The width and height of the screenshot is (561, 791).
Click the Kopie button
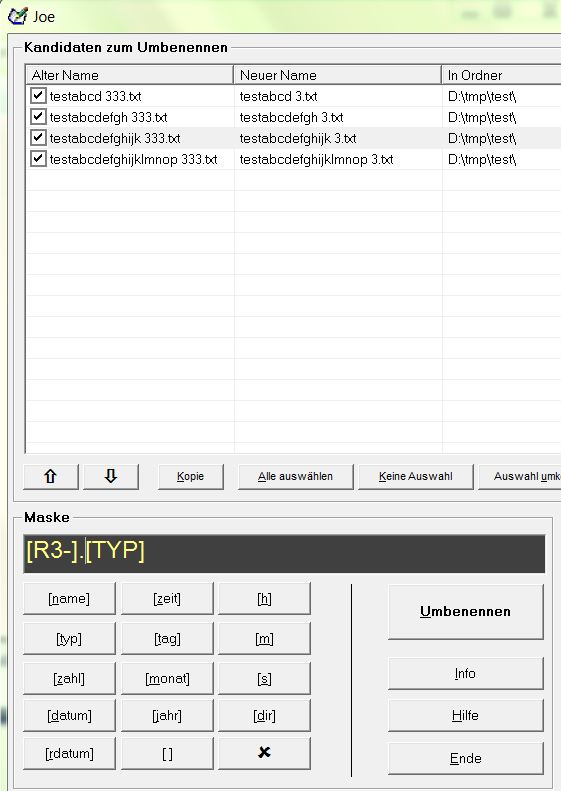[191, 477]
